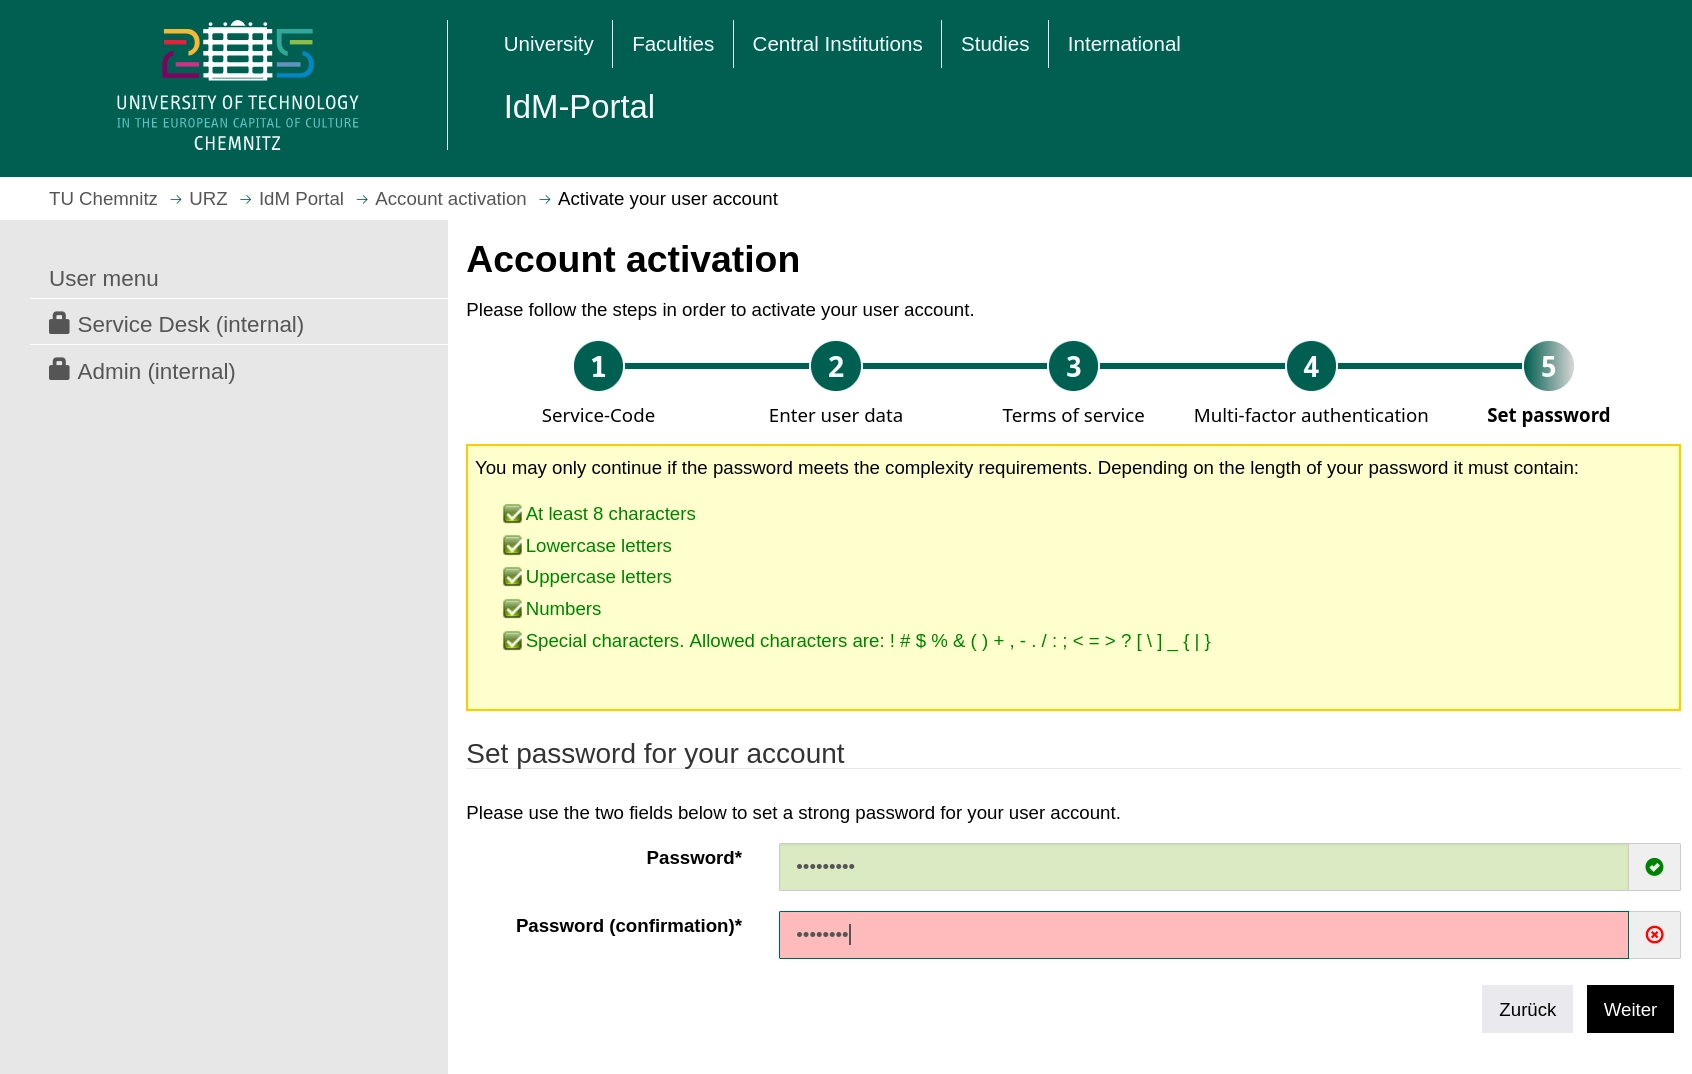Click the Password (confirmation) input field

(1200, 934)
